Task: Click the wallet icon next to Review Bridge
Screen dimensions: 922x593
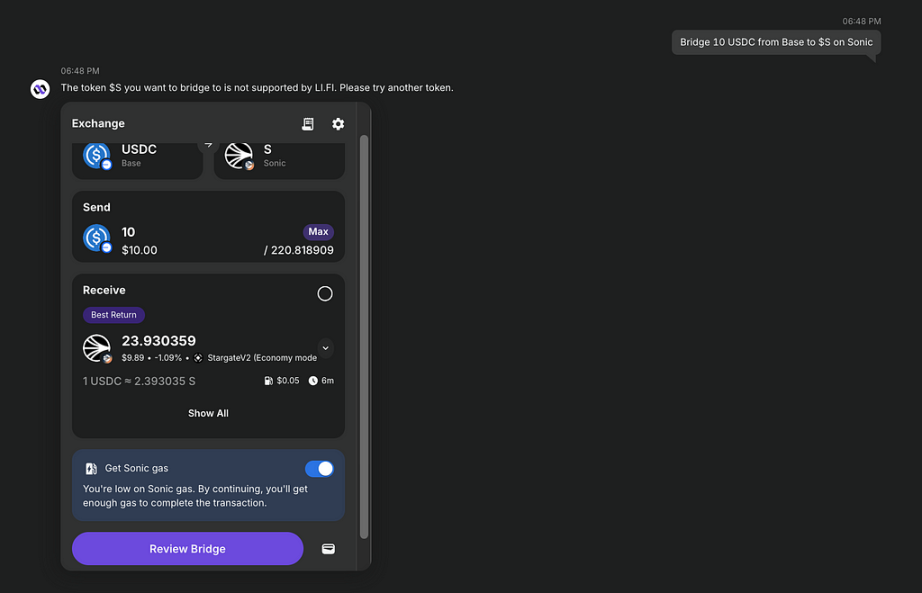Action: pos(328,549)
